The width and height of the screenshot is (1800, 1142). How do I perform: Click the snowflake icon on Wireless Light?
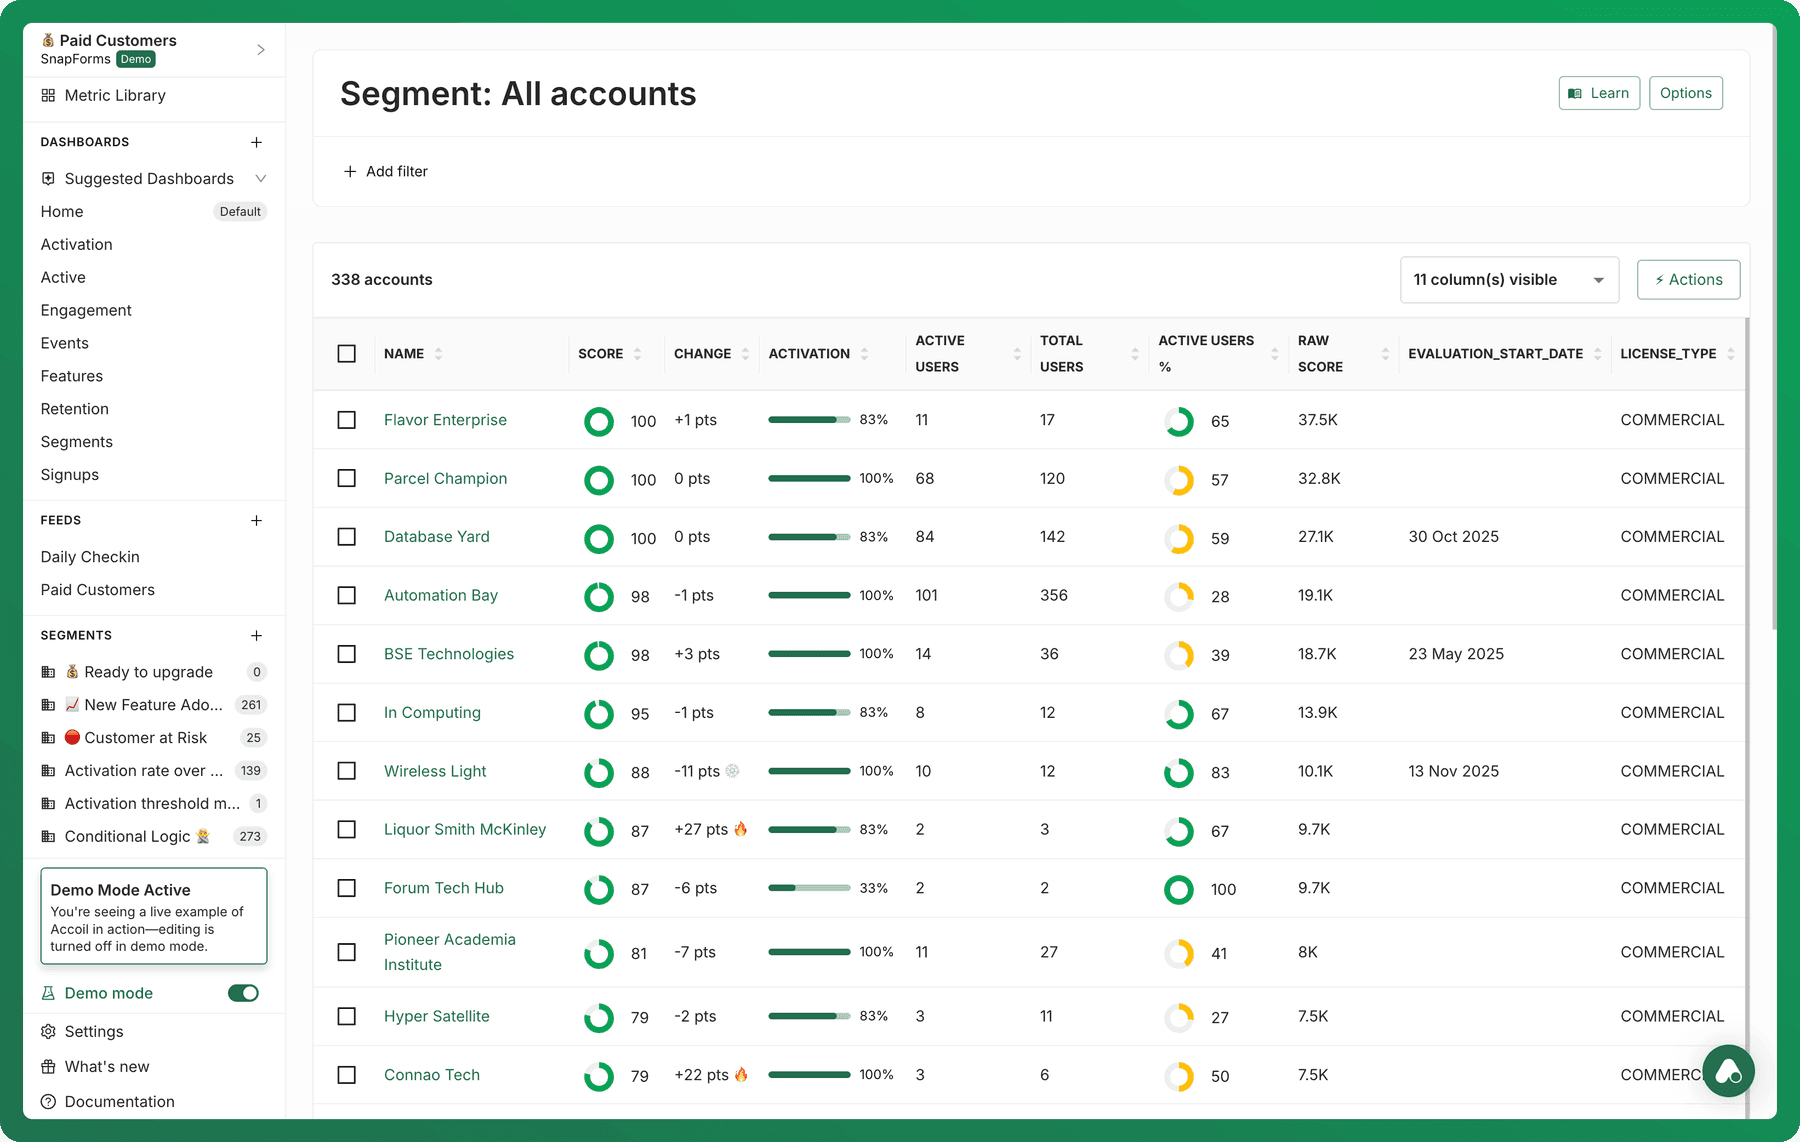pyautogui.click(x=732, y=771)
